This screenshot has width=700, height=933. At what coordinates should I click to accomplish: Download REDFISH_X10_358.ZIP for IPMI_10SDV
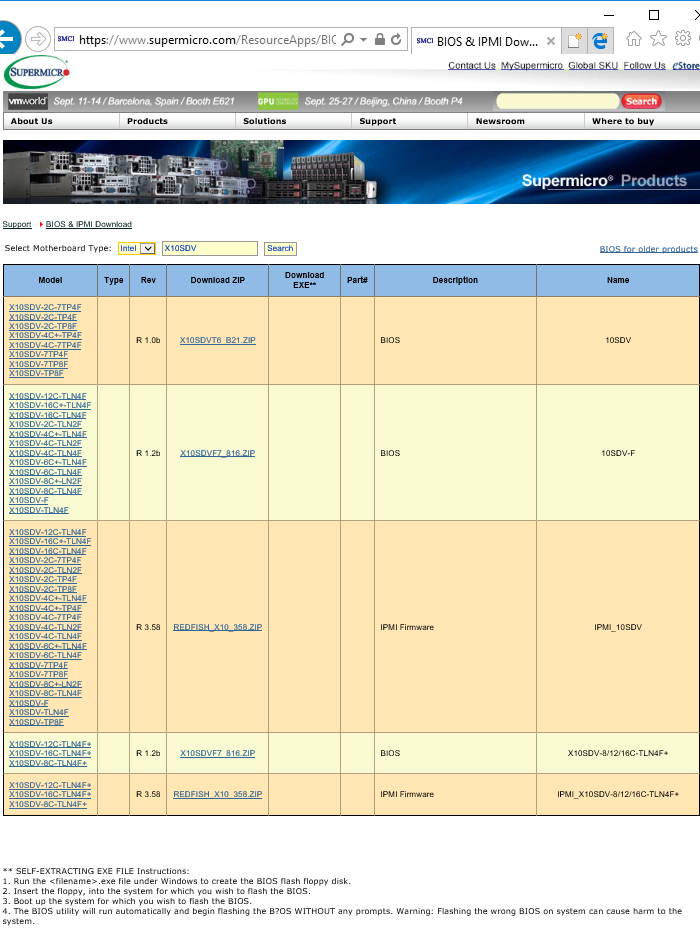tap(217, 627)
